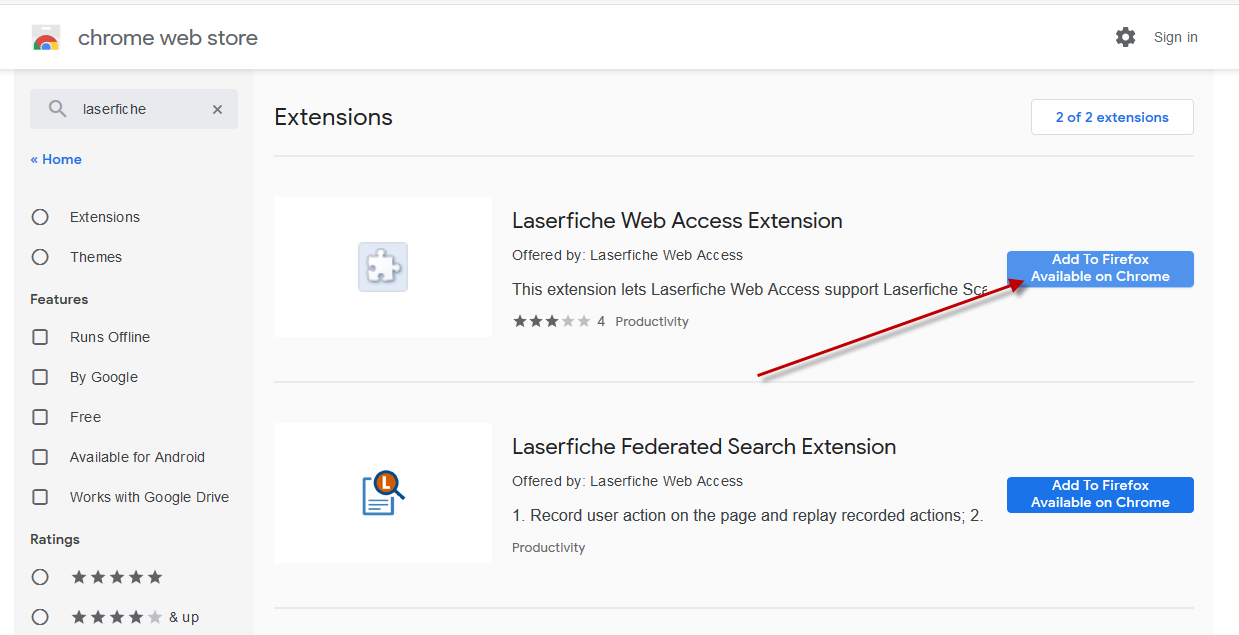Click the three-star rating of Web Access Extension
The image size is (1239, 635).
(x=551, y=321)
